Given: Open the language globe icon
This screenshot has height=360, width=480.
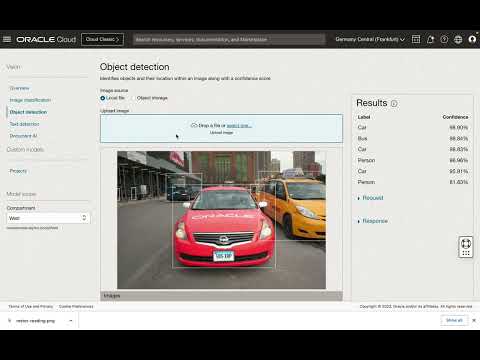Looking at the screenshot, I should tap(458, 39).
